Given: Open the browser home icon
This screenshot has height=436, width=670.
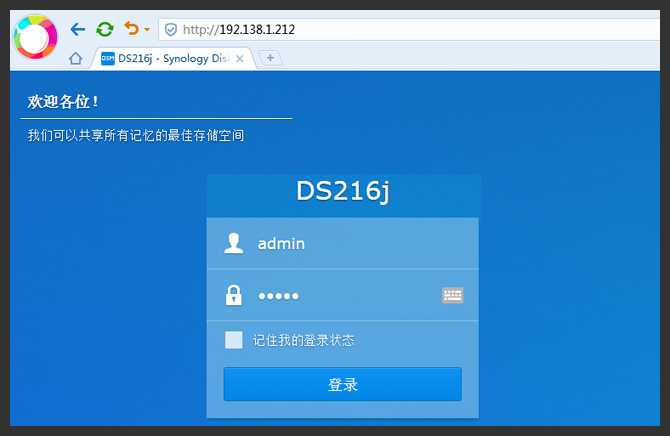Looking at the screenshot, I should pyautogui.click(x=76, y=58).
